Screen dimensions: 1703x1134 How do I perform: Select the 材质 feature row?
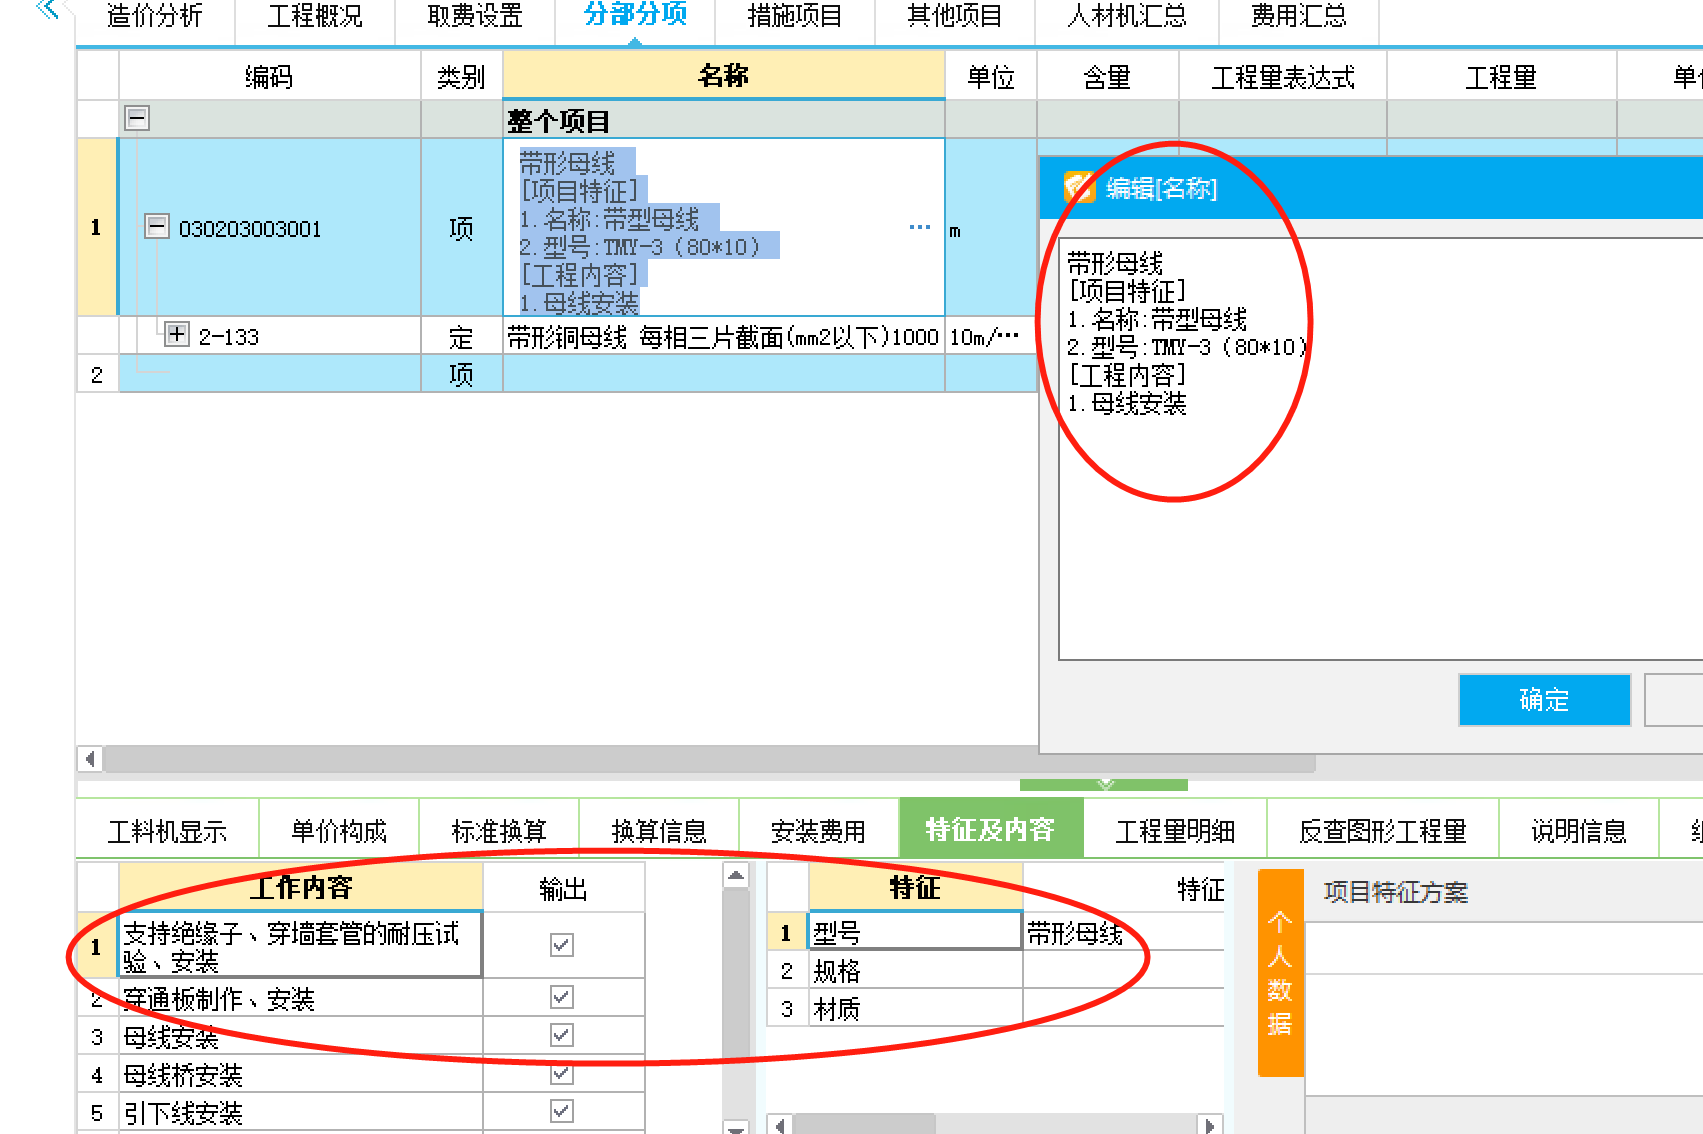pos(915,1008)
